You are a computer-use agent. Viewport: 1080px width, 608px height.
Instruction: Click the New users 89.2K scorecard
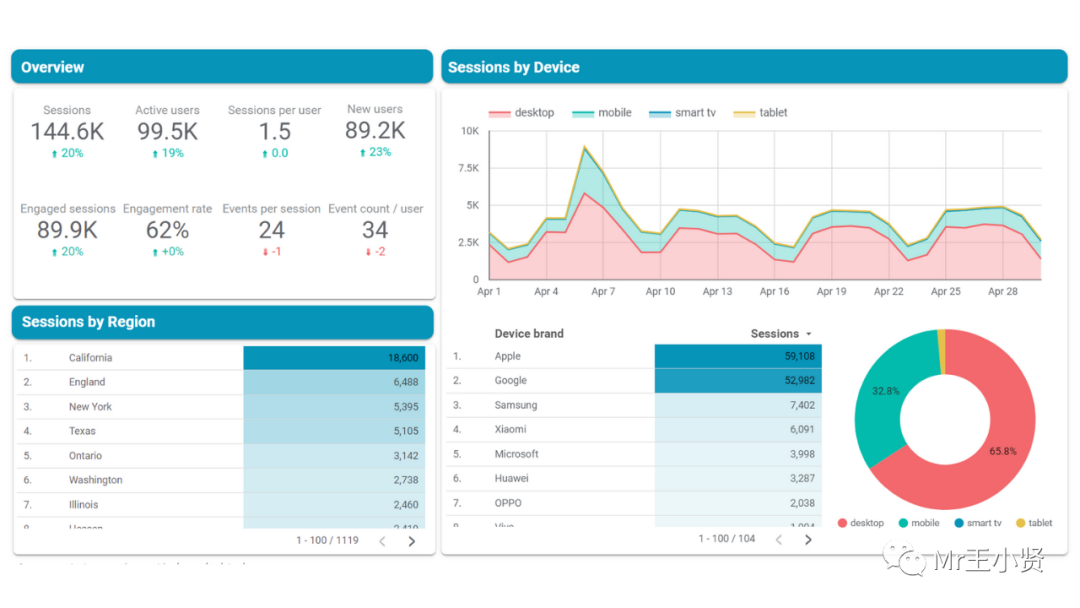tap(375, 131)
